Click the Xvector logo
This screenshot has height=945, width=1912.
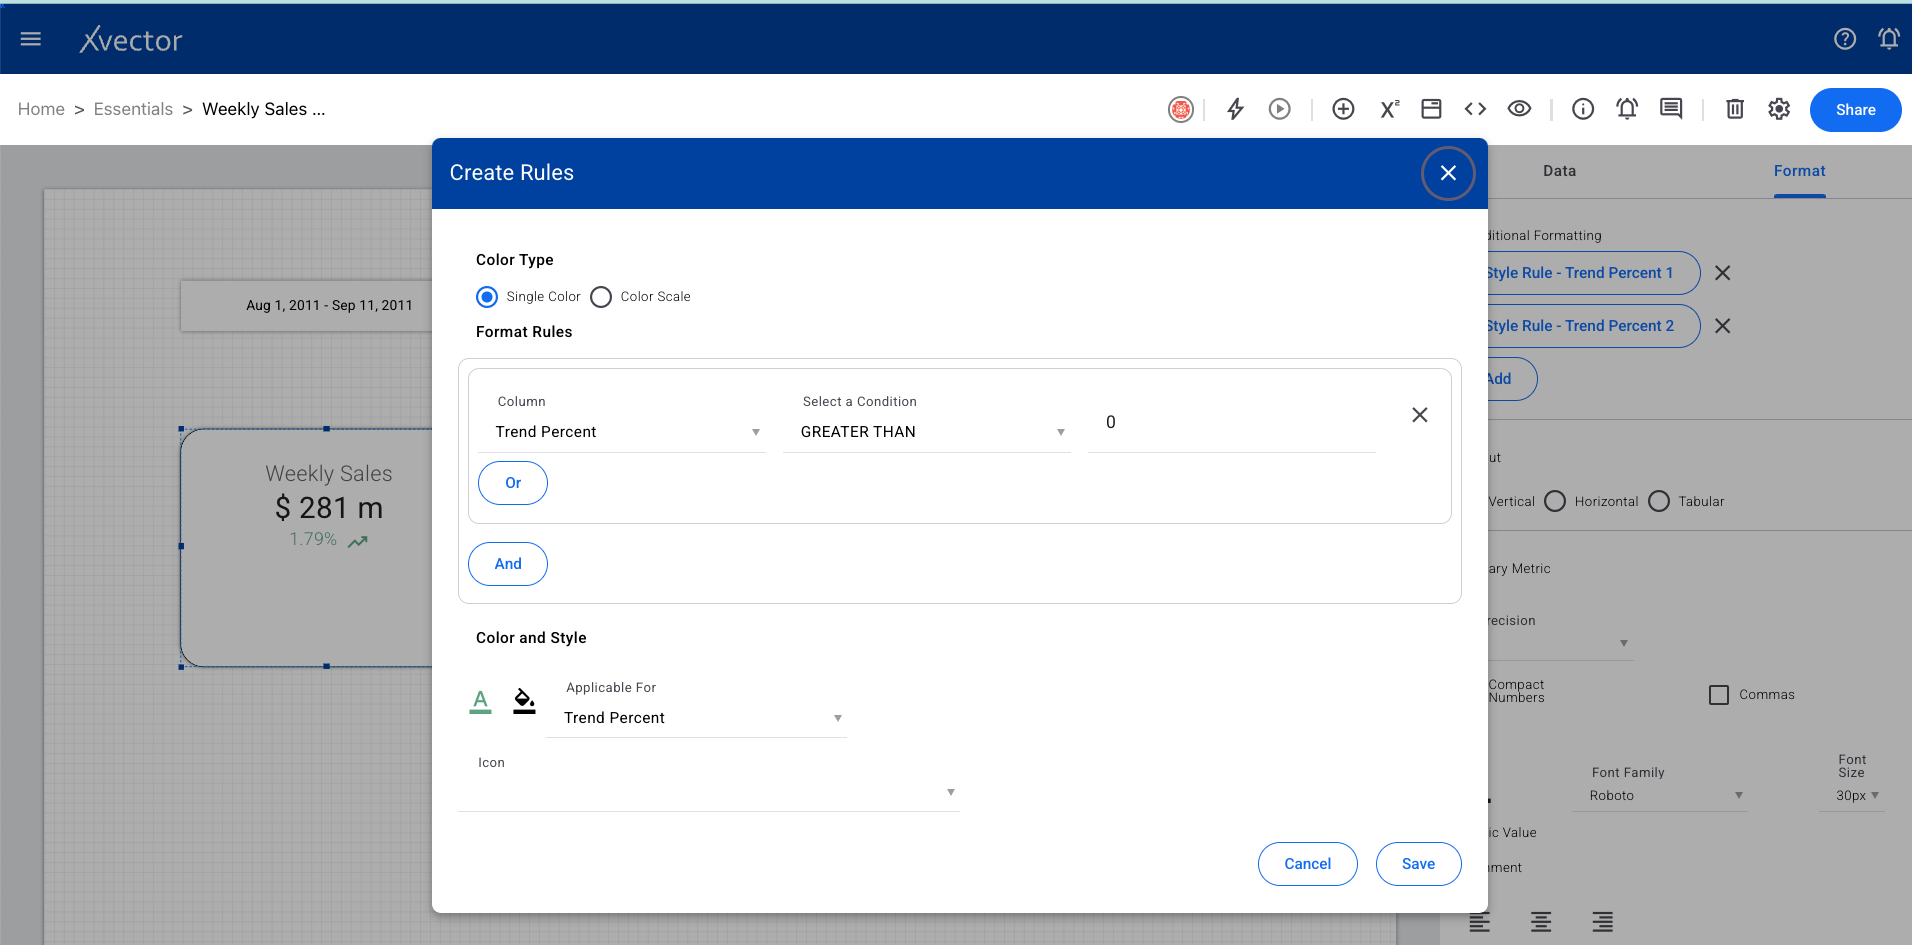pos(131,40)
